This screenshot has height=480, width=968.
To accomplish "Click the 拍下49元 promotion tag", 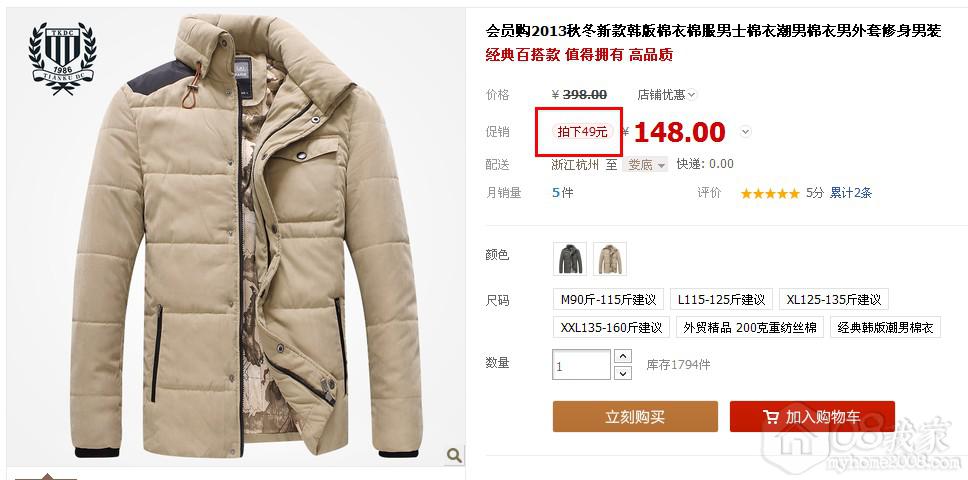I will (582, 131).
